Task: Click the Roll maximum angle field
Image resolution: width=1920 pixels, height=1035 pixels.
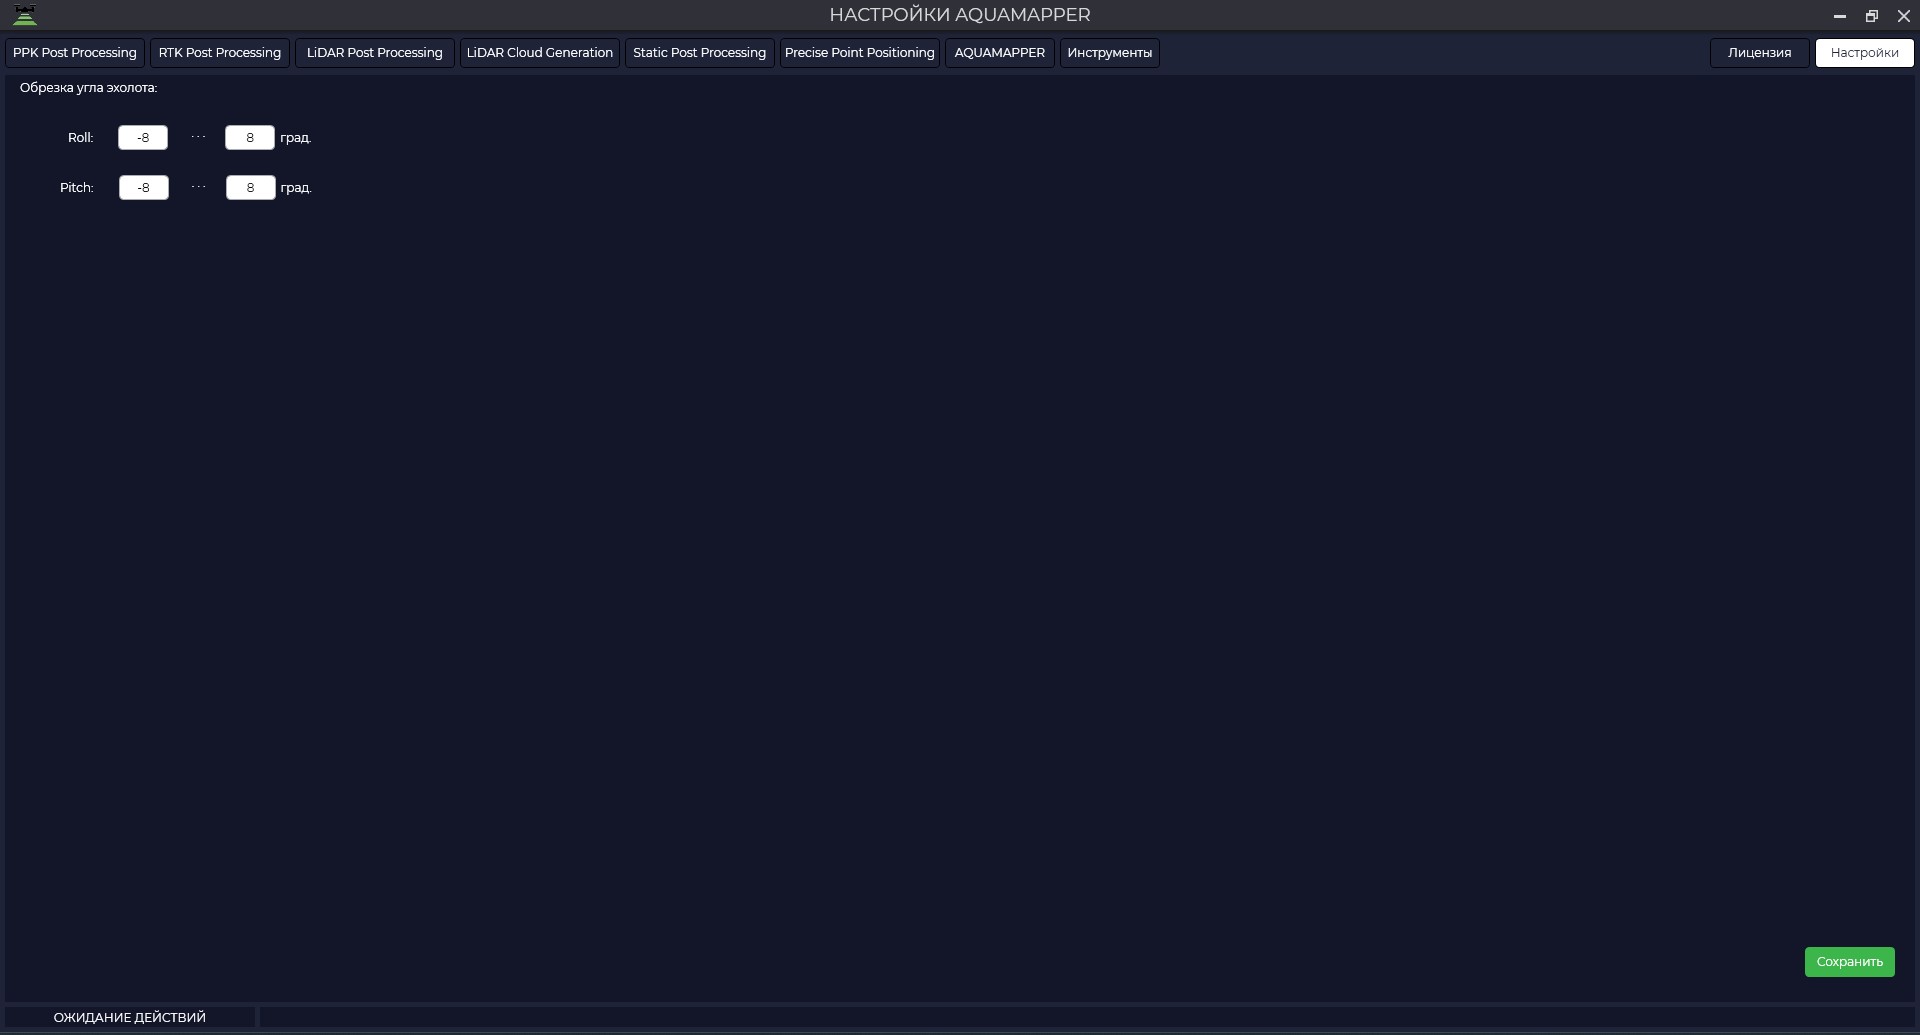Action: [250, 138]
